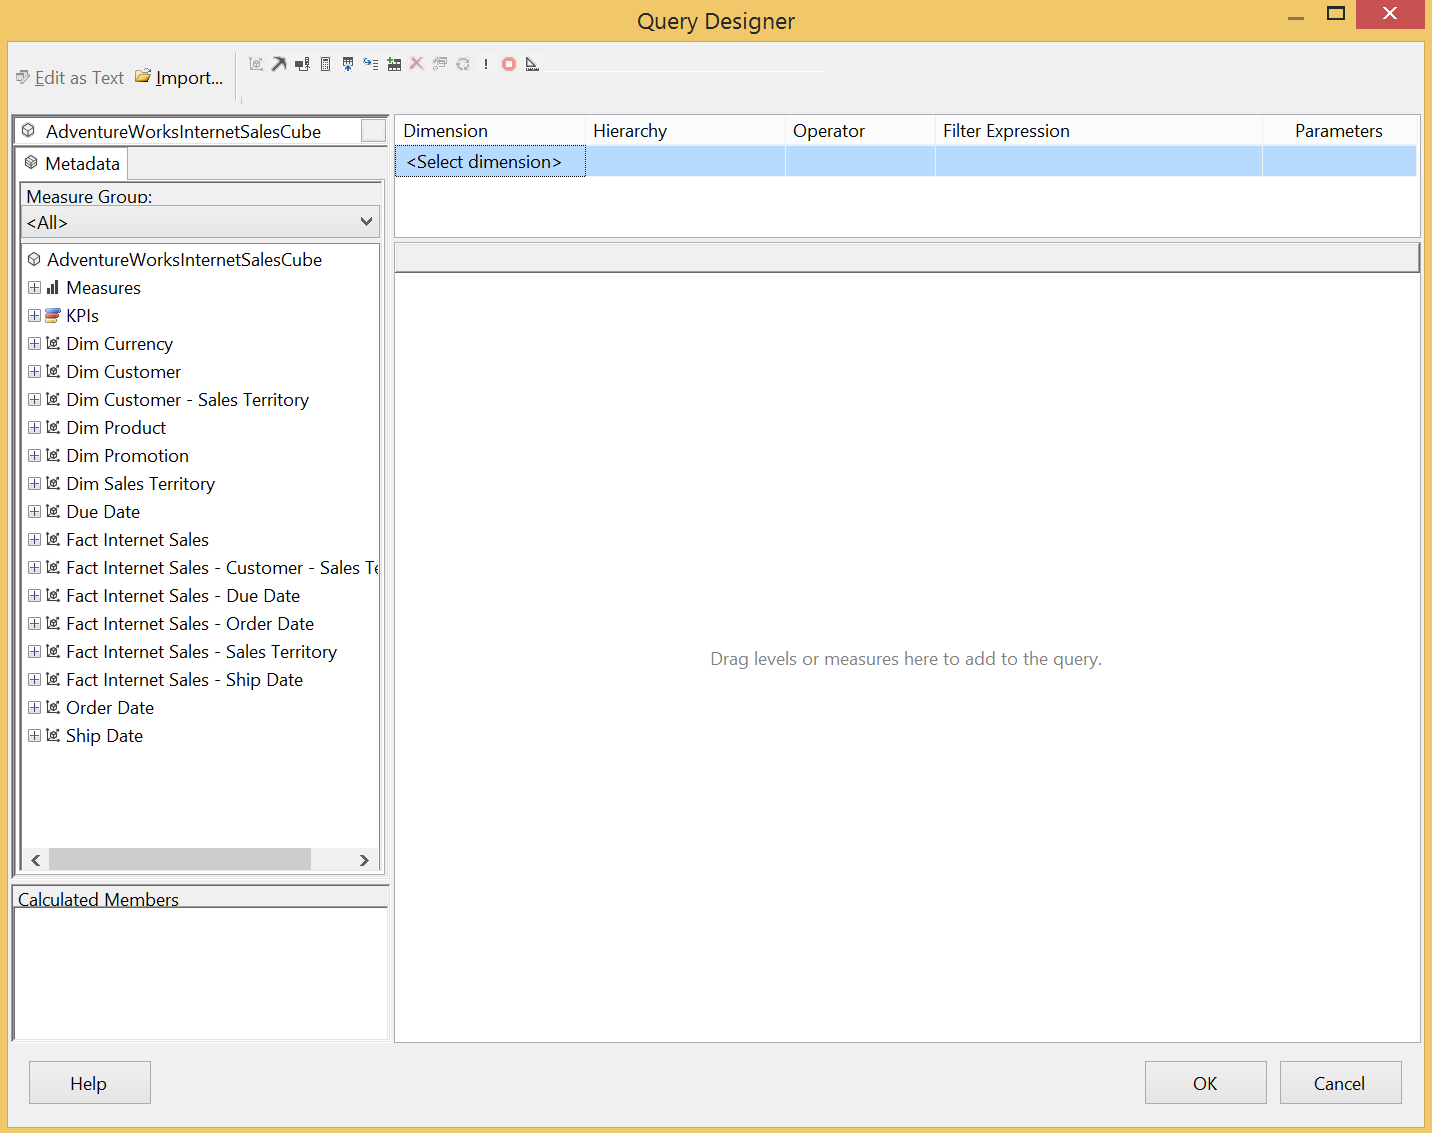Confirm the query with OK

[x=1206, y=1083]
